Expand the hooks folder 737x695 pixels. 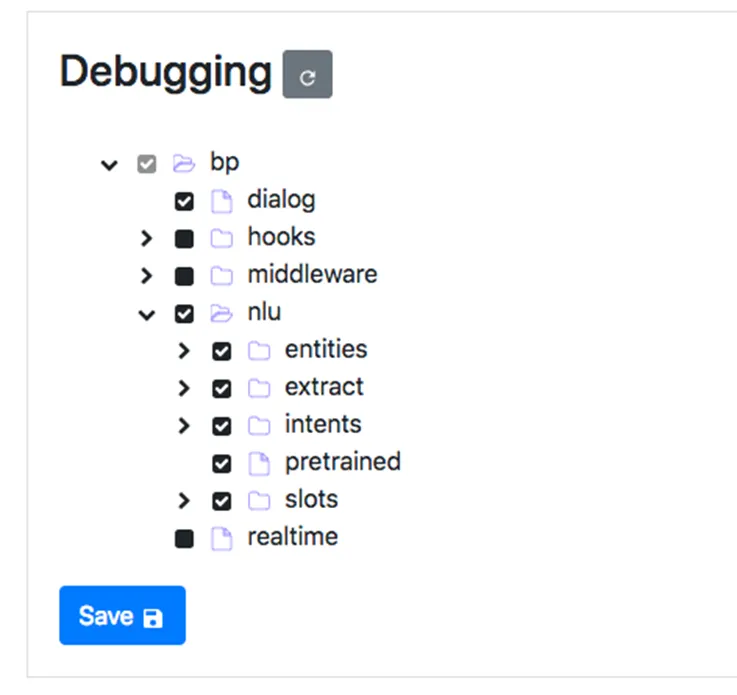147,239
